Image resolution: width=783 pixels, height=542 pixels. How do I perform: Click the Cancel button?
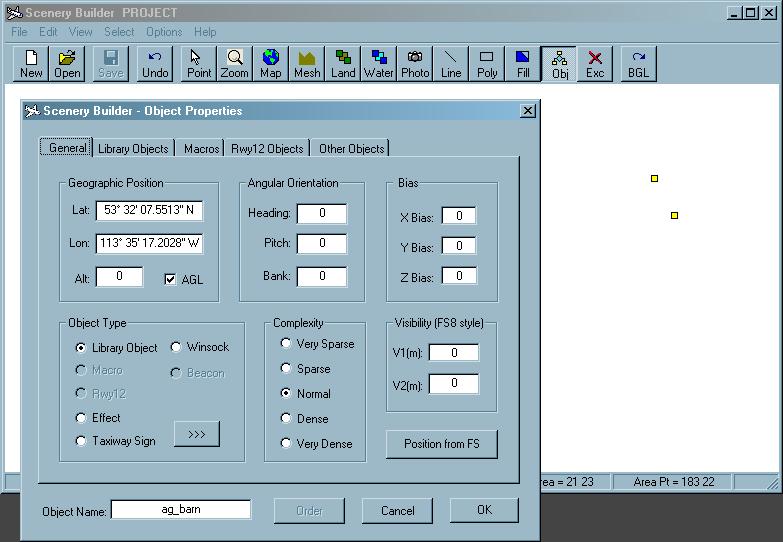click(397, 510)
